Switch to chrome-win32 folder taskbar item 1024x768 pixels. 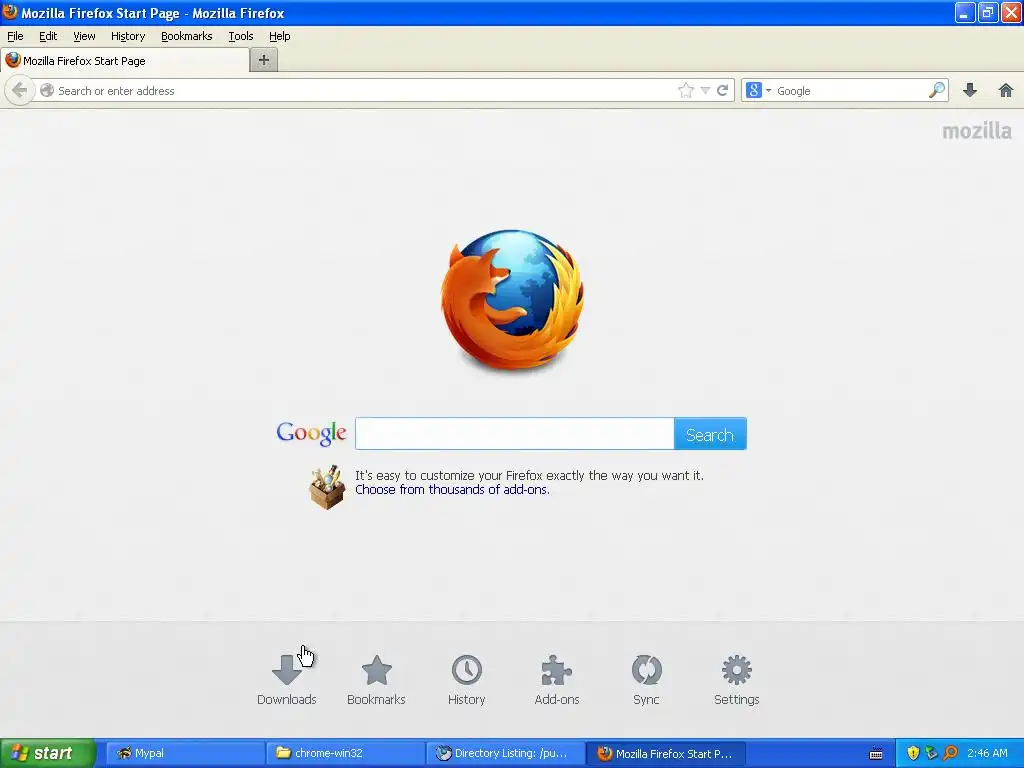[346, 753]
